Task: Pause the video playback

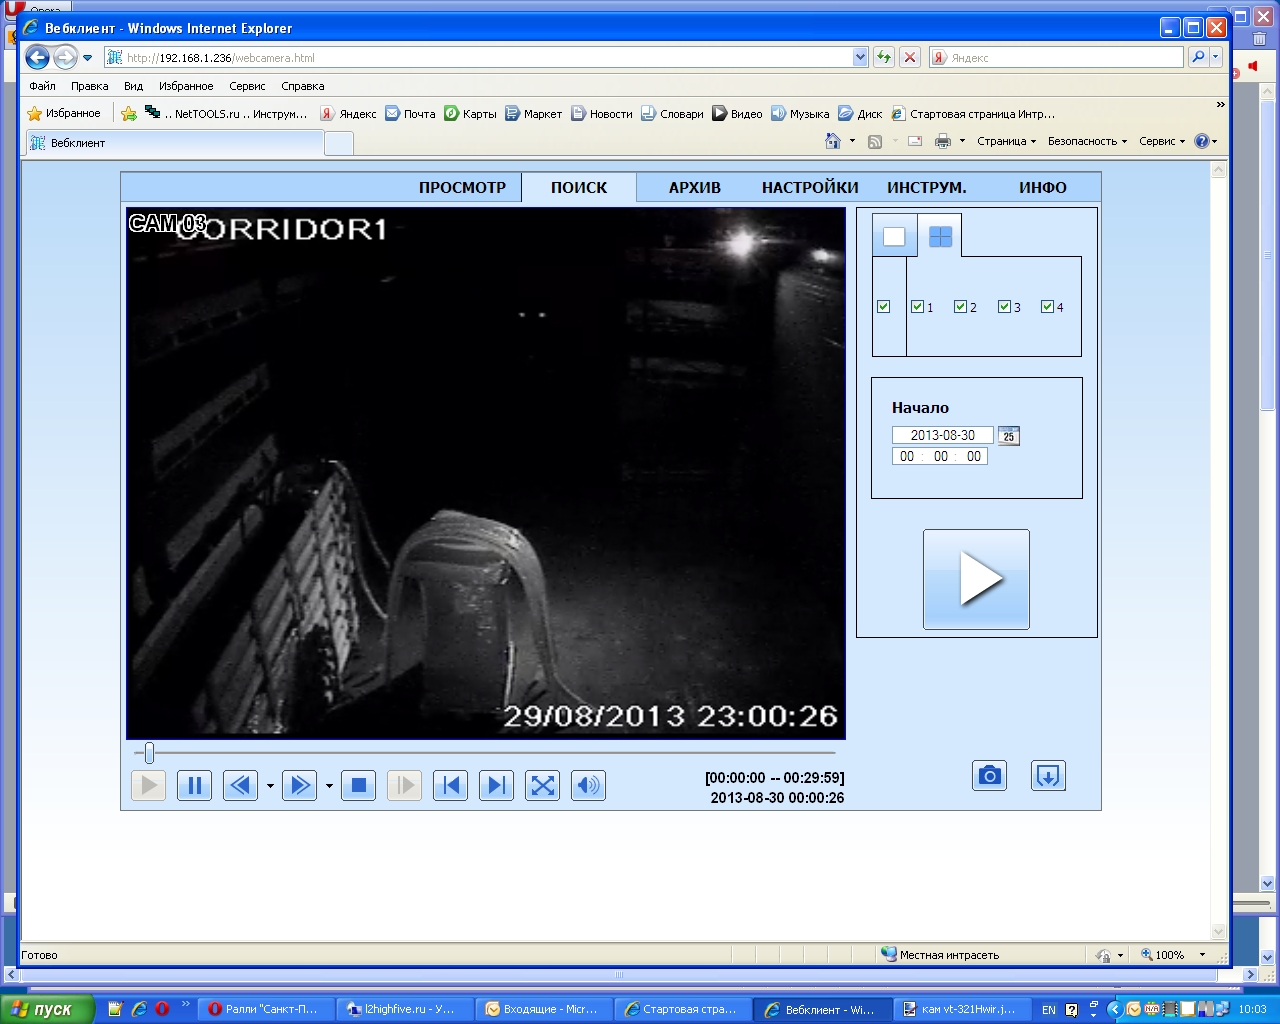Action: point(194,786)
